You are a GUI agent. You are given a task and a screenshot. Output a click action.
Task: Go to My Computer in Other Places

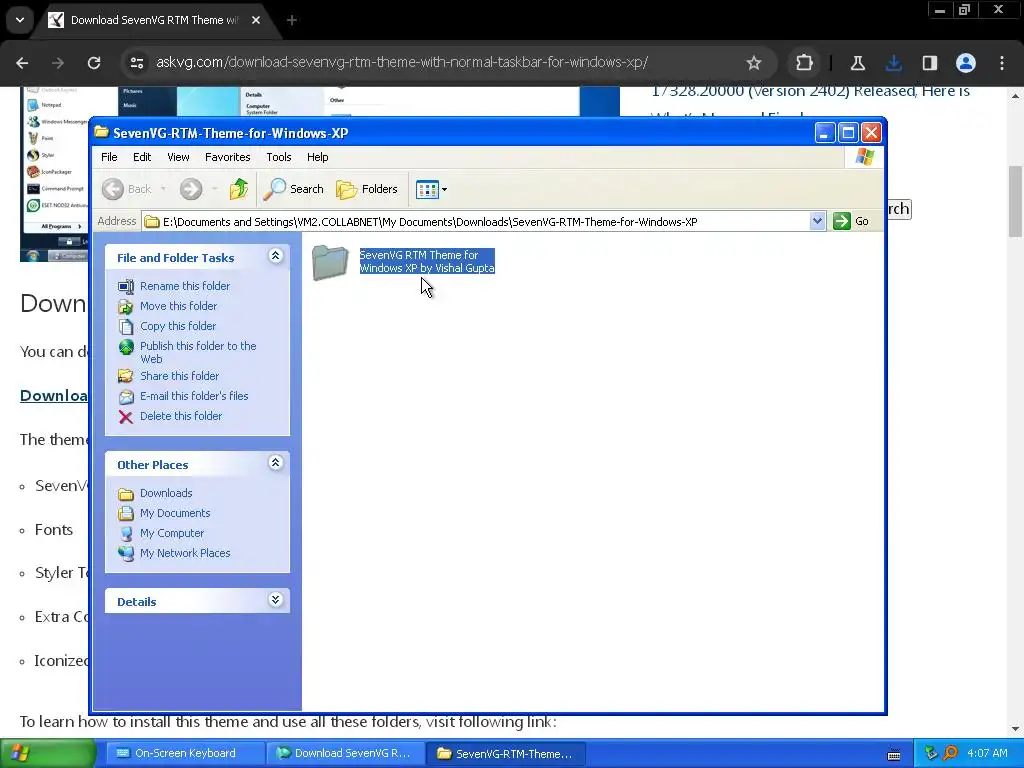tap(172, 533)
